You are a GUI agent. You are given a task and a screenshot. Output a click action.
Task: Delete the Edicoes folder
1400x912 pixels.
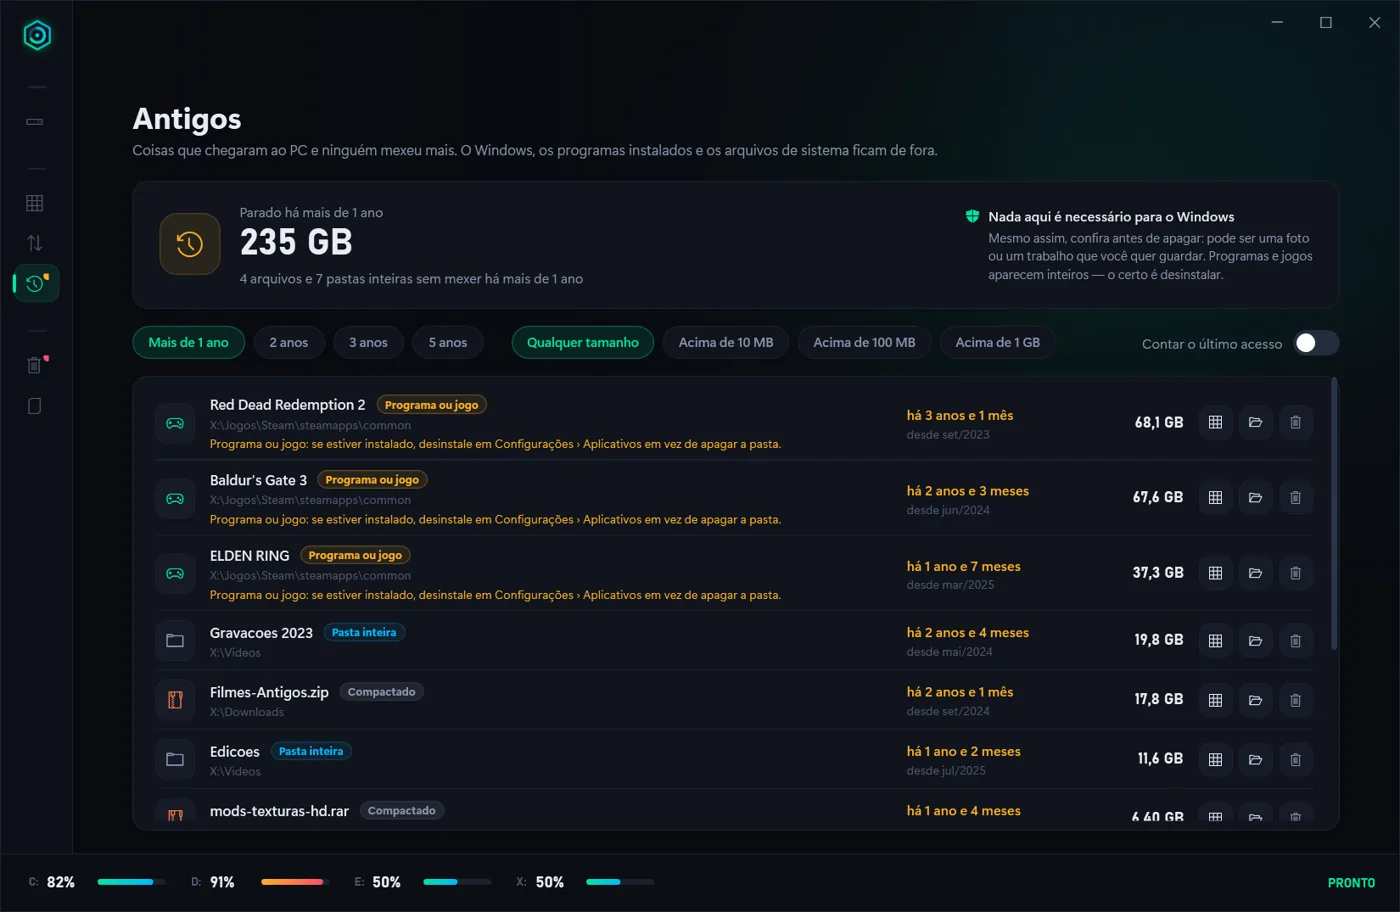(1295, 760)
